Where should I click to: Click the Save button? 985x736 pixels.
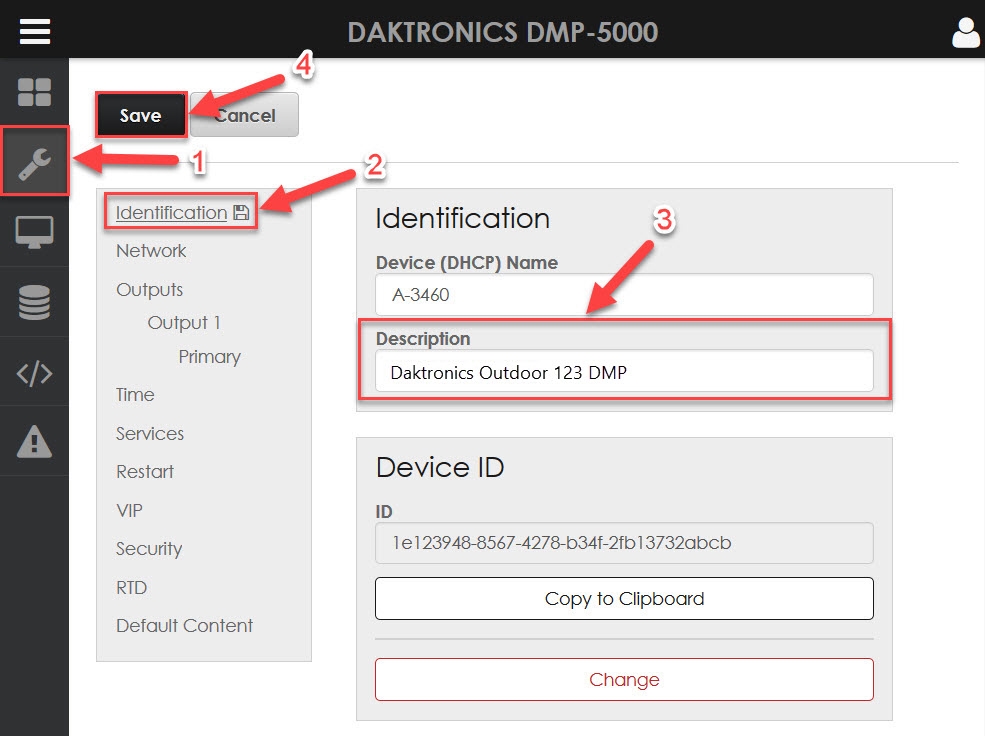click(x=141, y=115)
